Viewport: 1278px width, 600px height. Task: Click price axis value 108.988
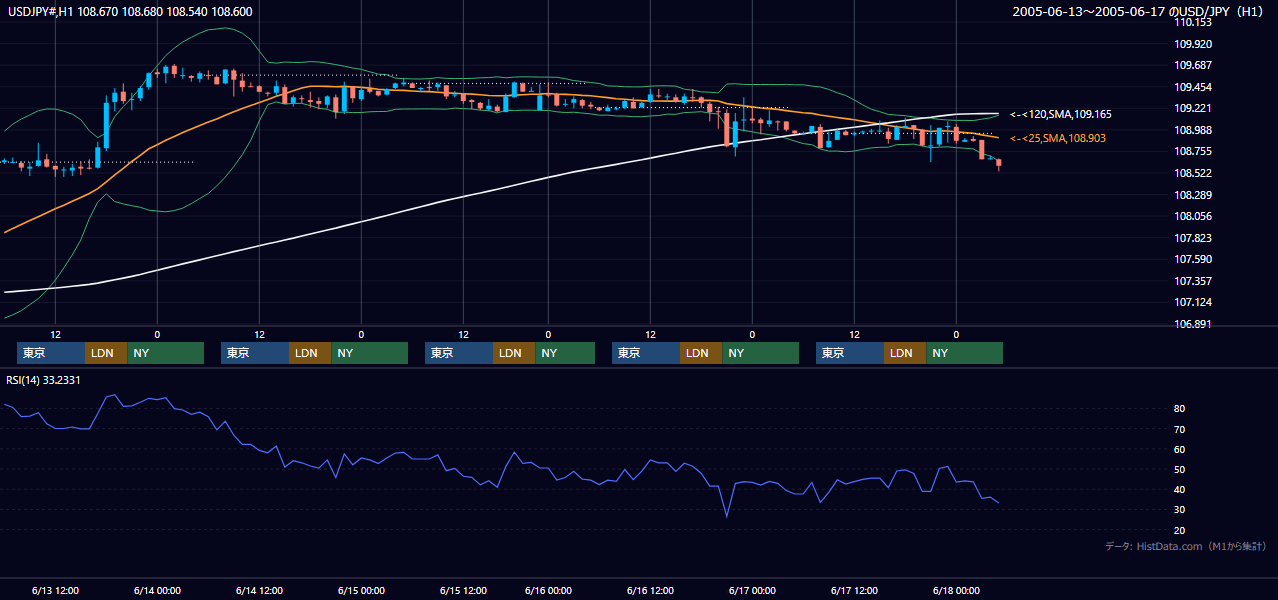tap(1193, 130)
